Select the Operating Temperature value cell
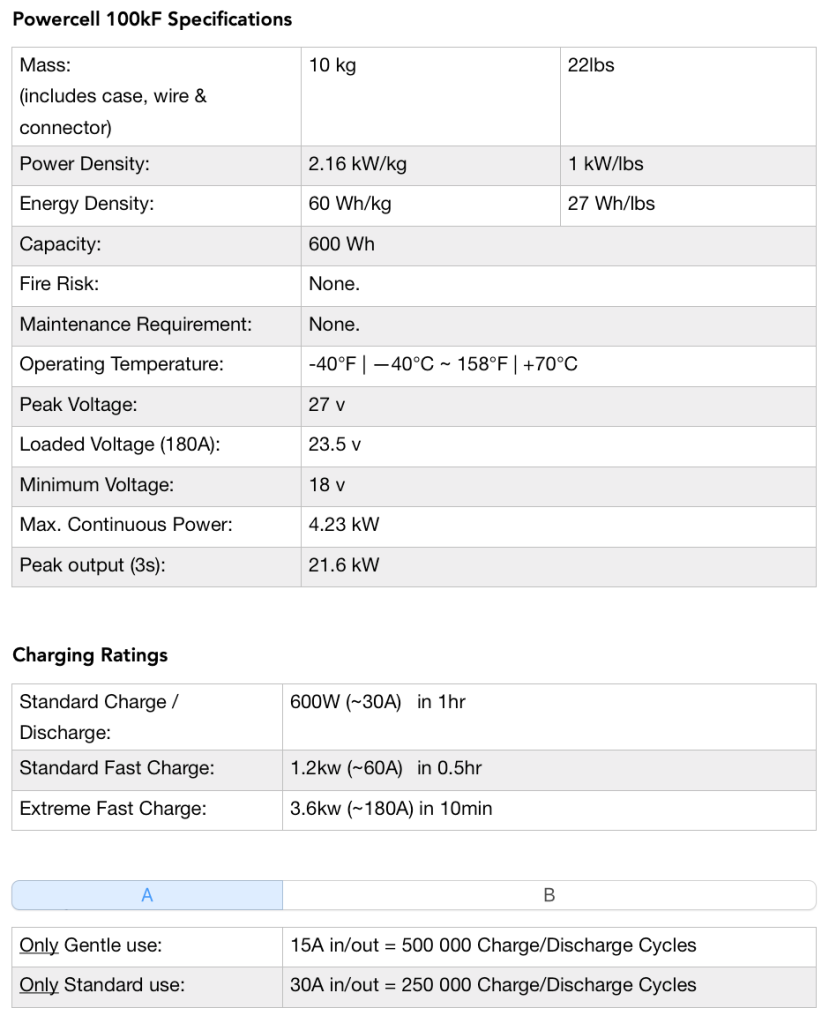 coord(442,365)
